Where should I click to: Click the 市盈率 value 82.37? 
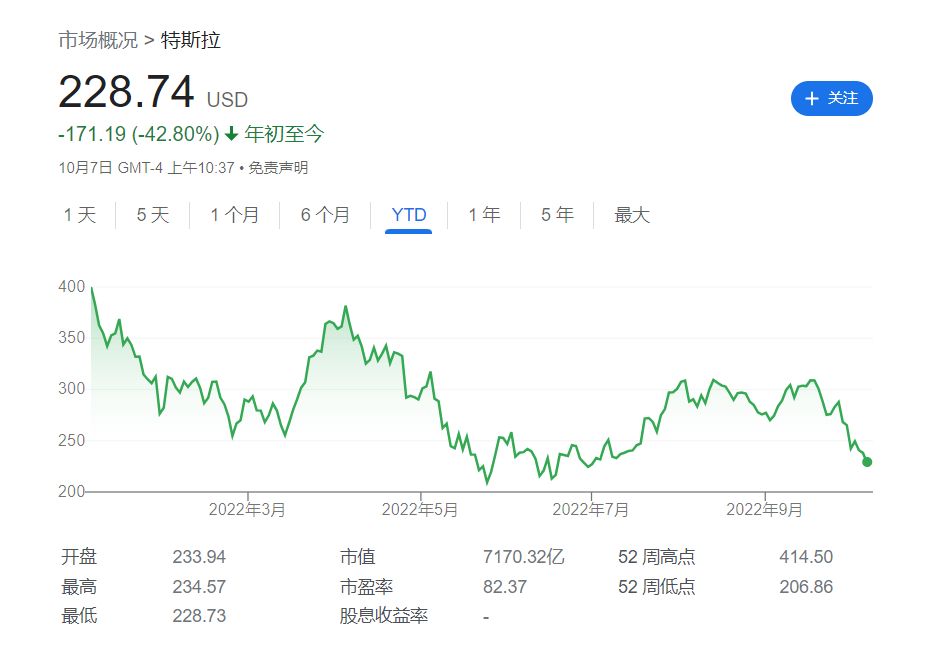(505, 587)
